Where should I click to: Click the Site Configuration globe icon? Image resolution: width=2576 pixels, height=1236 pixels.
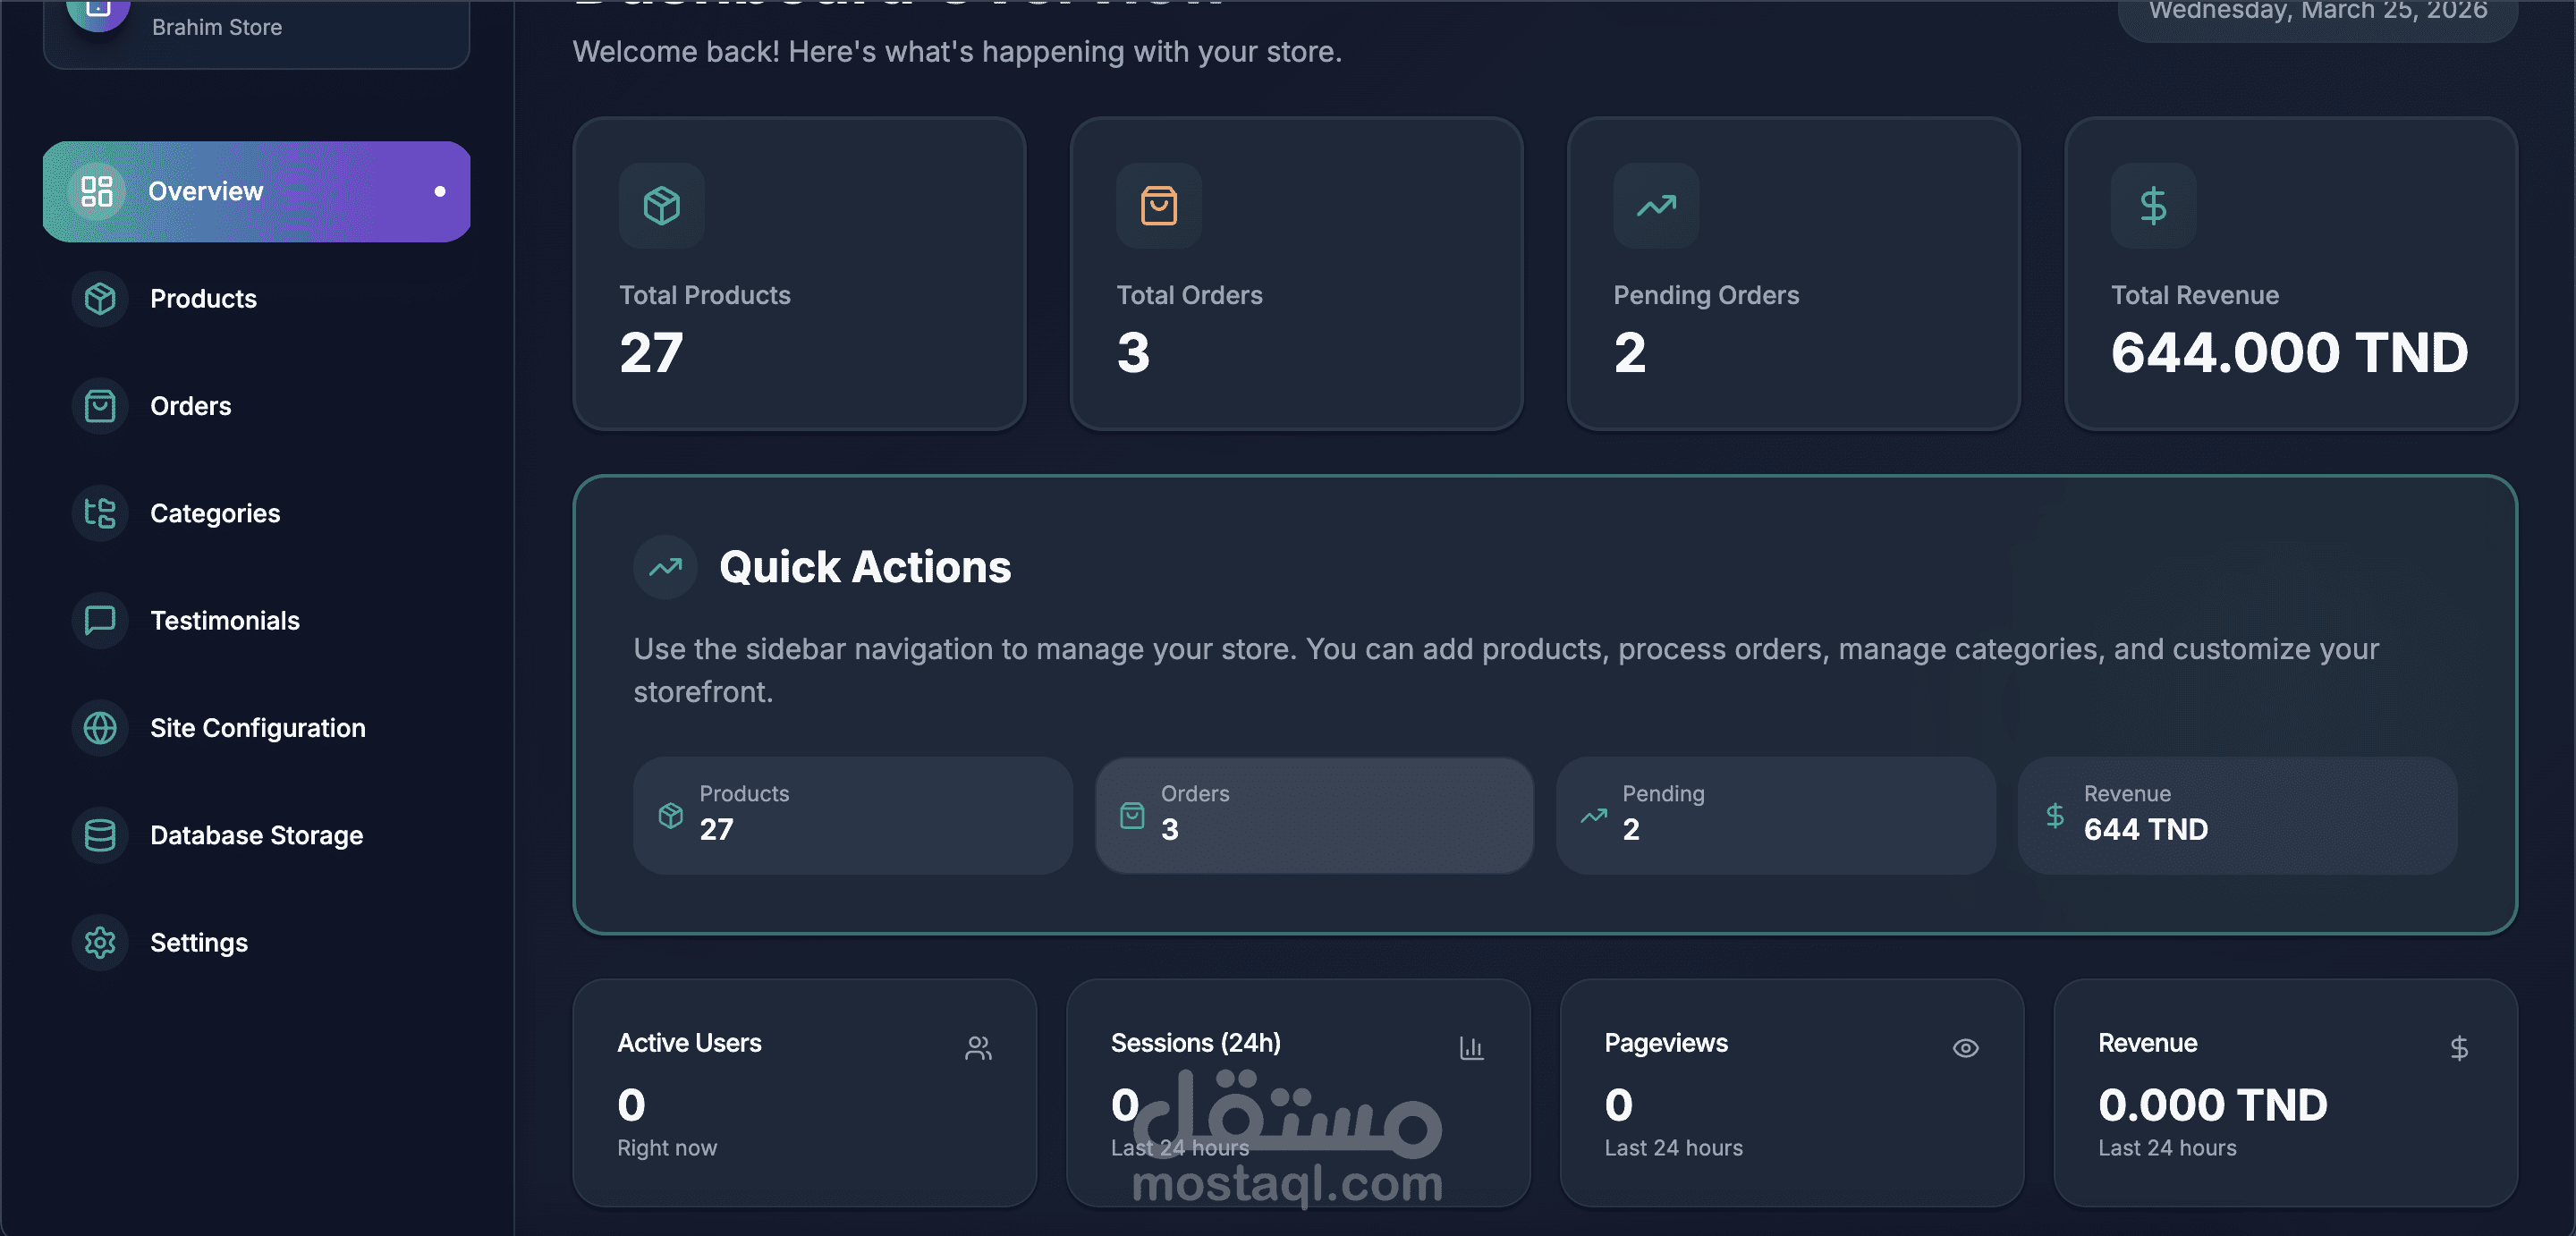[100, 727]
